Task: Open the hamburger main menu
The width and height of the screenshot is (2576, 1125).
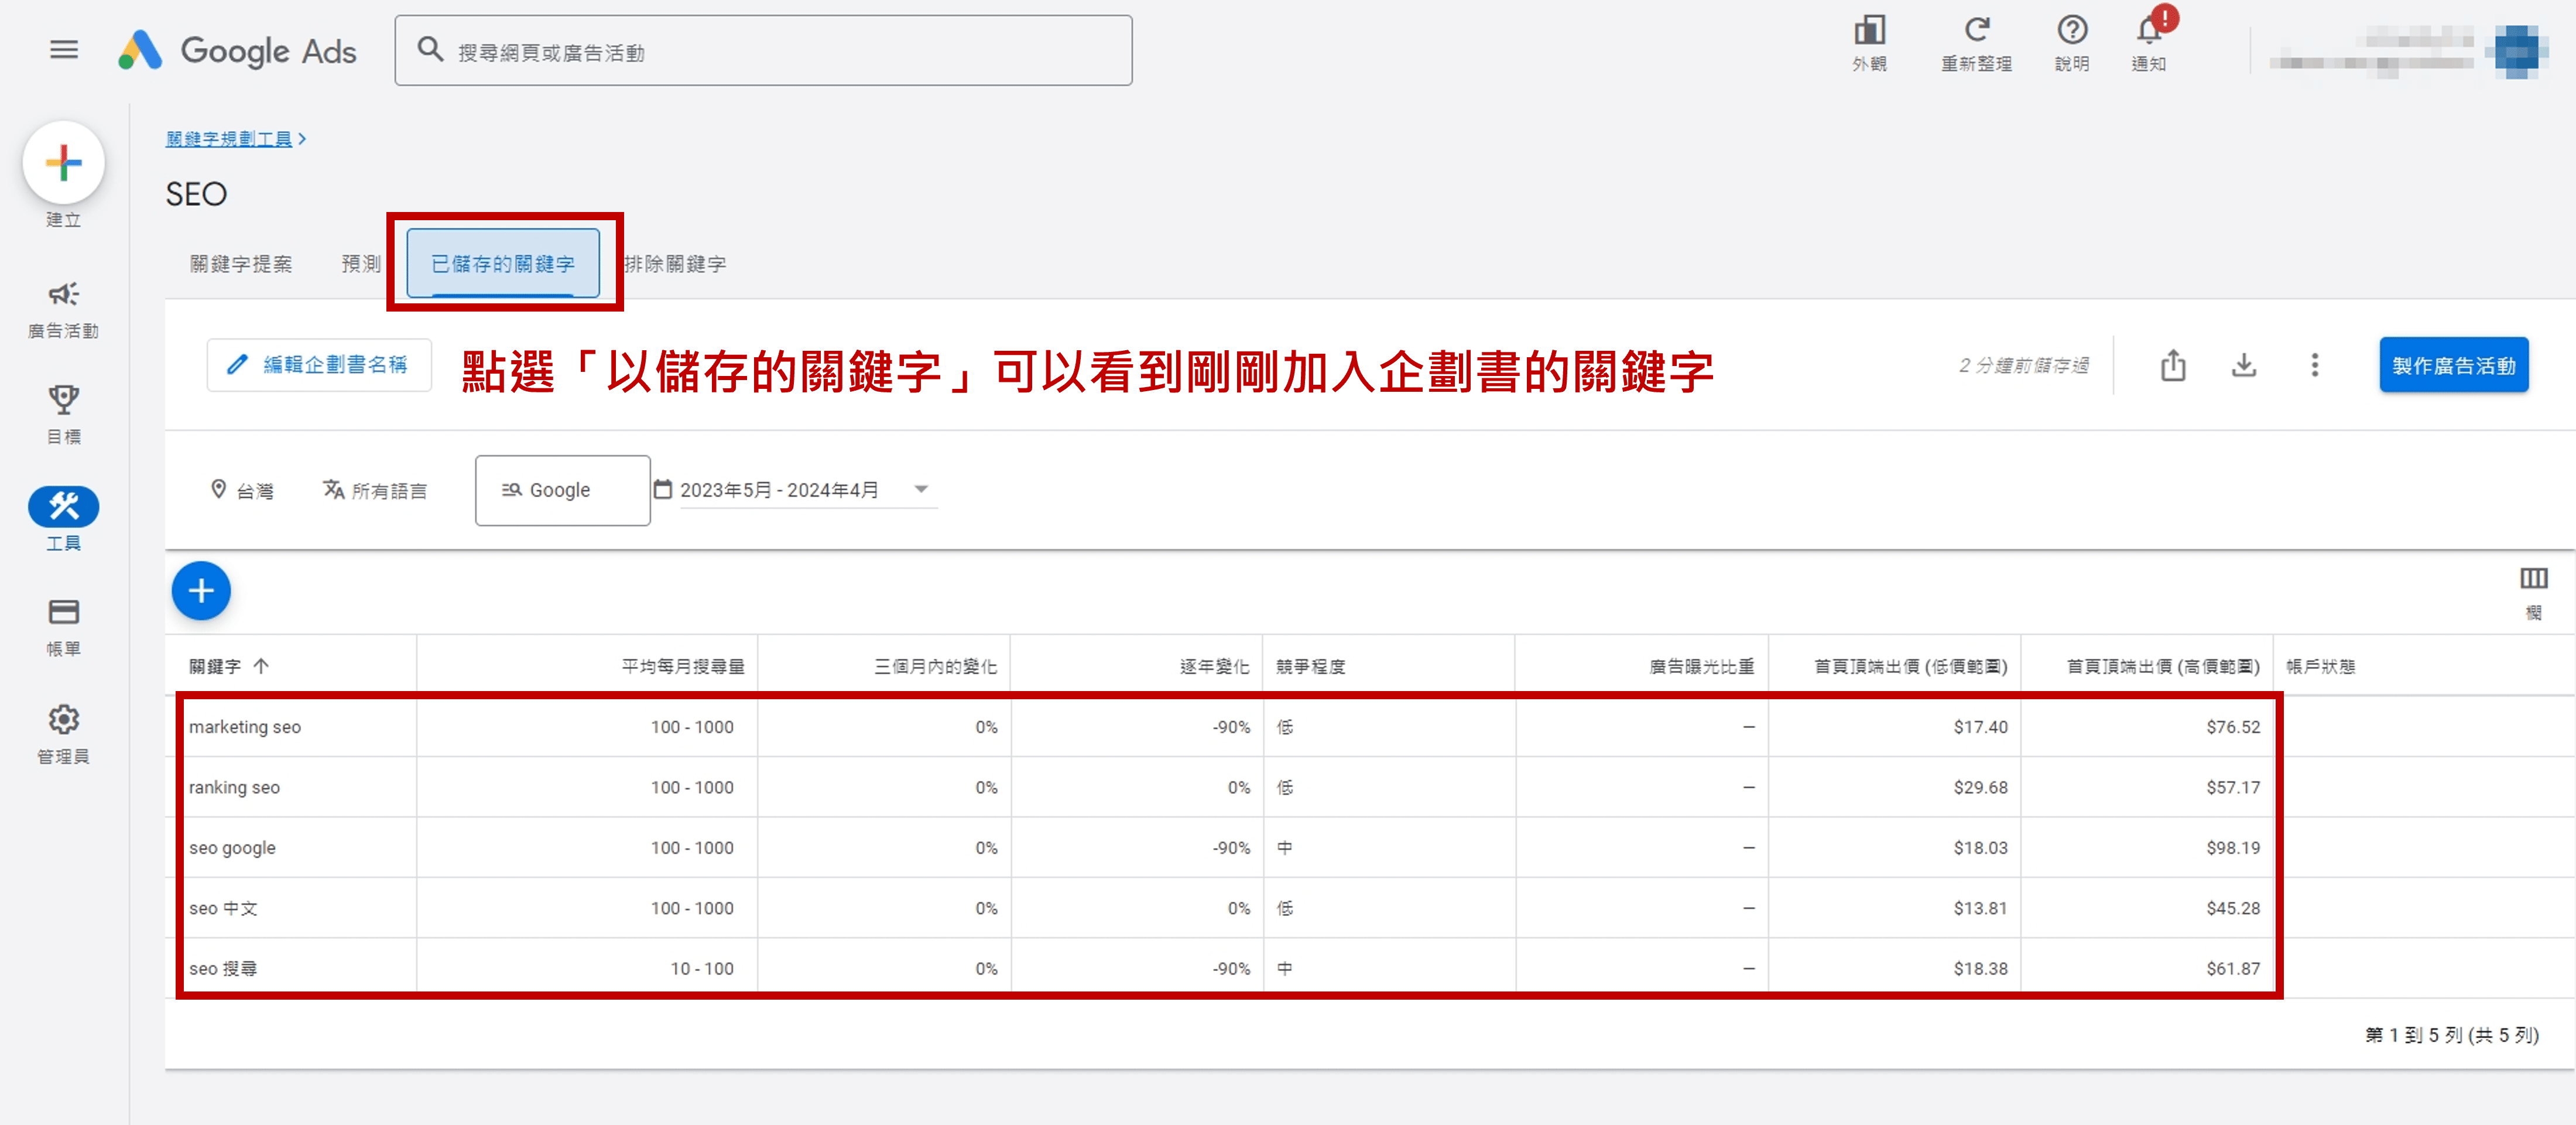Action: (64, 50)
